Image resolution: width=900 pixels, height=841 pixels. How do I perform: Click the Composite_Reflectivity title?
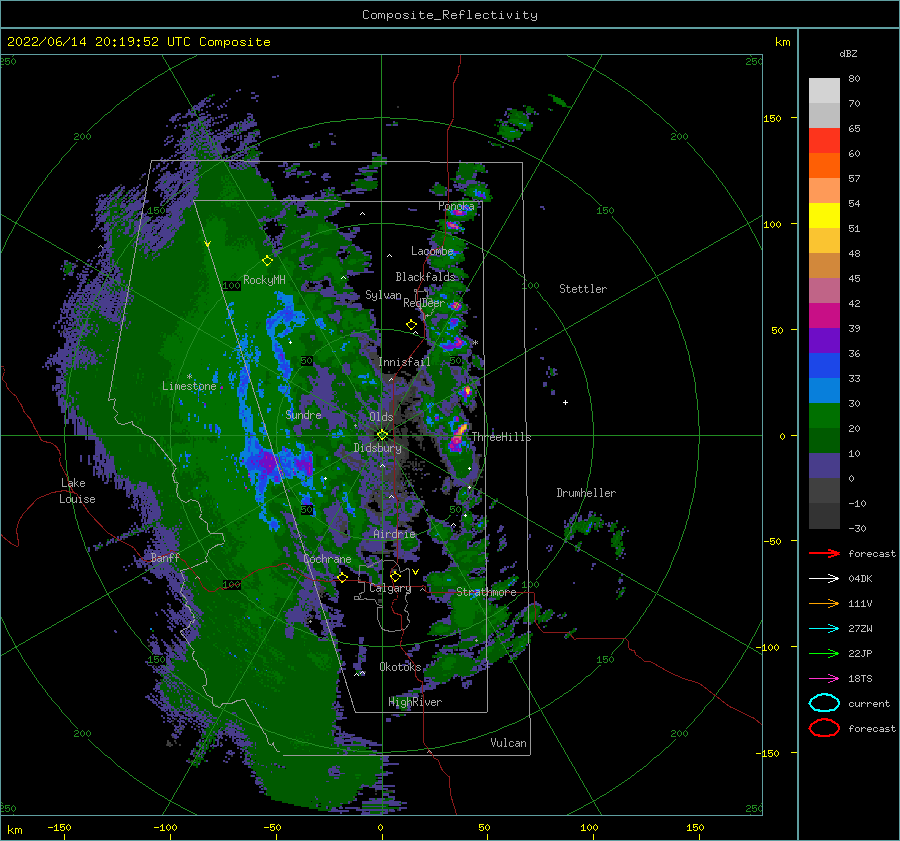(450, 15)
